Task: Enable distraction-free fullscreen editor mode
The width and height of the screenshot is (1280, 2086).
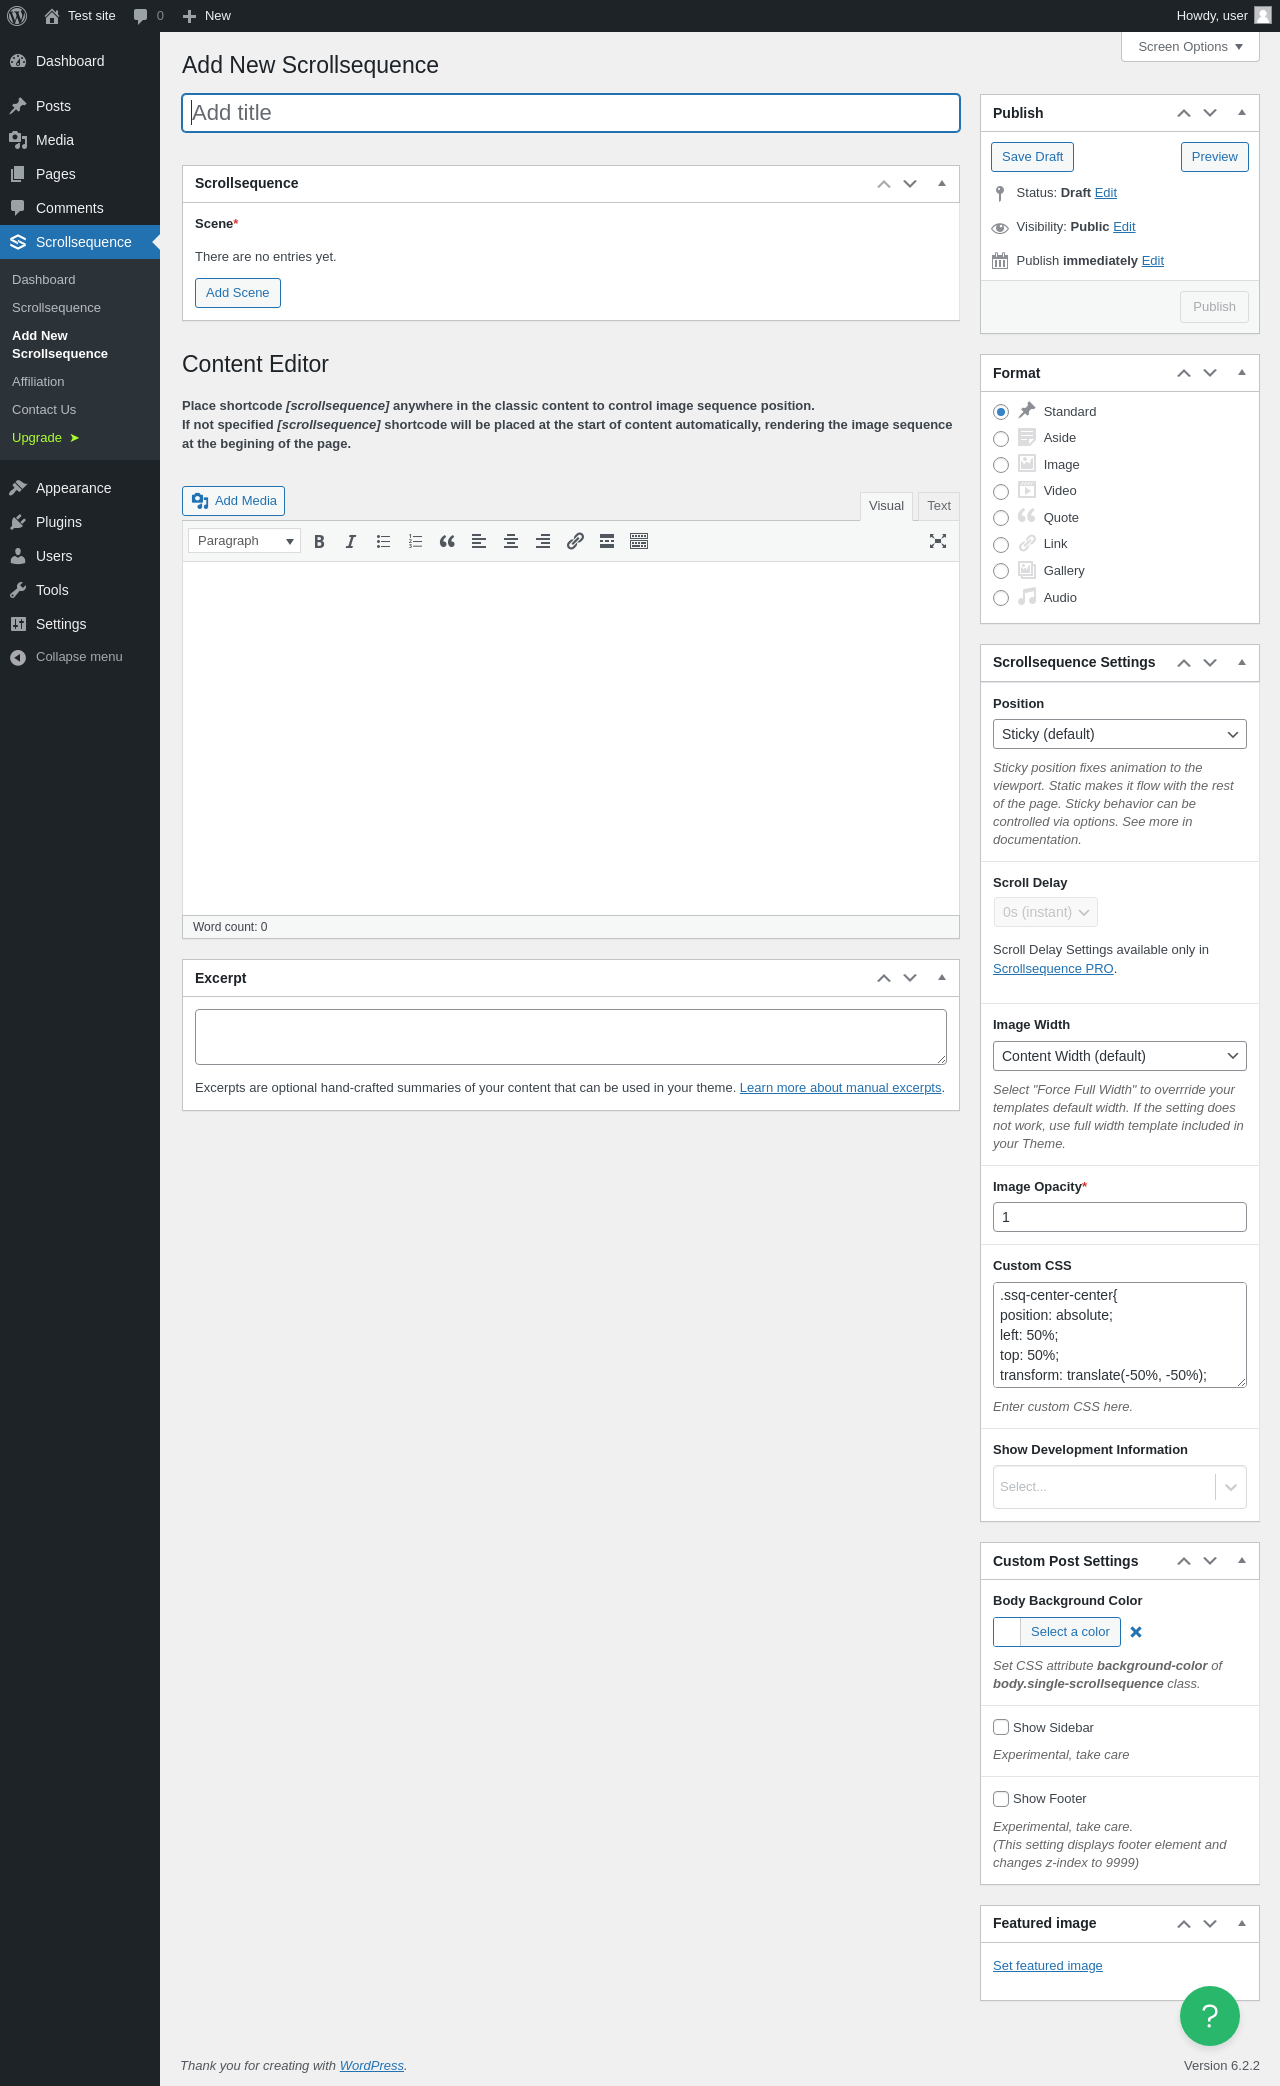Action: coord(938,541)
